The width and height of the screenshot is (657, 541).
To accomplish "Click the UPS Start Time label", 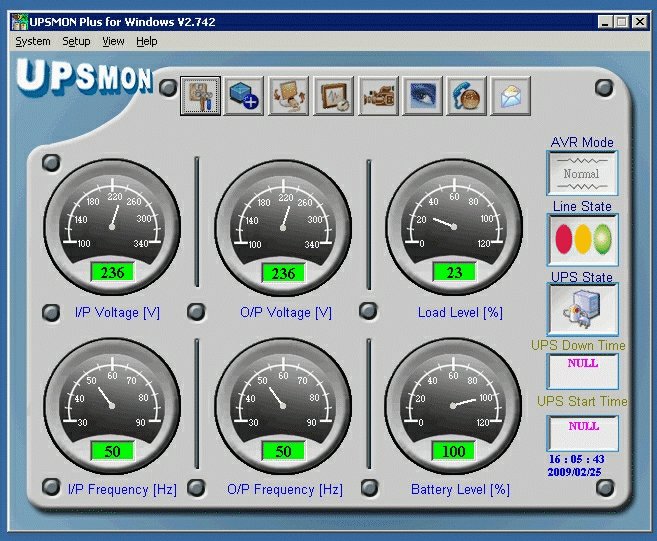I will tap(582, 401).
